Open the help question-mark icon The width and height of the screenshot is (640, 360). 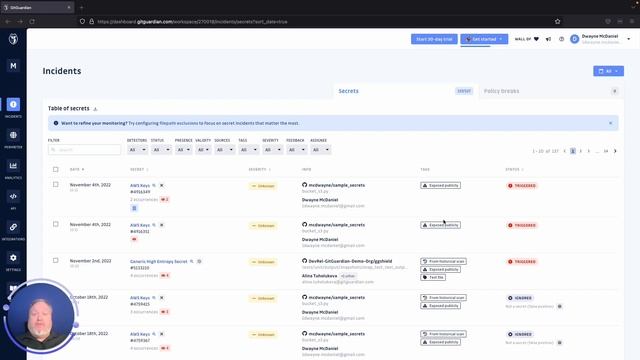[561, 39]
